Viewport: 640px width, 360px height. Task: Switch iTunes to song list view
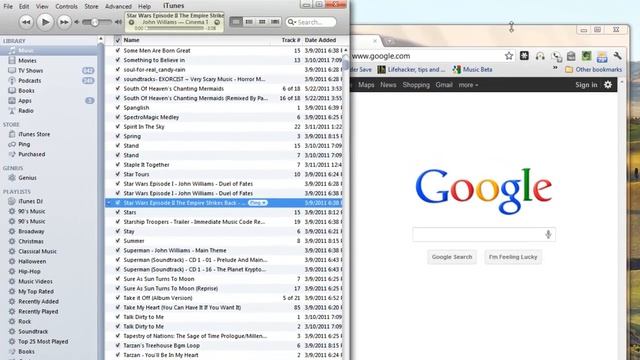pyautogui.click(x=236, y=22)
